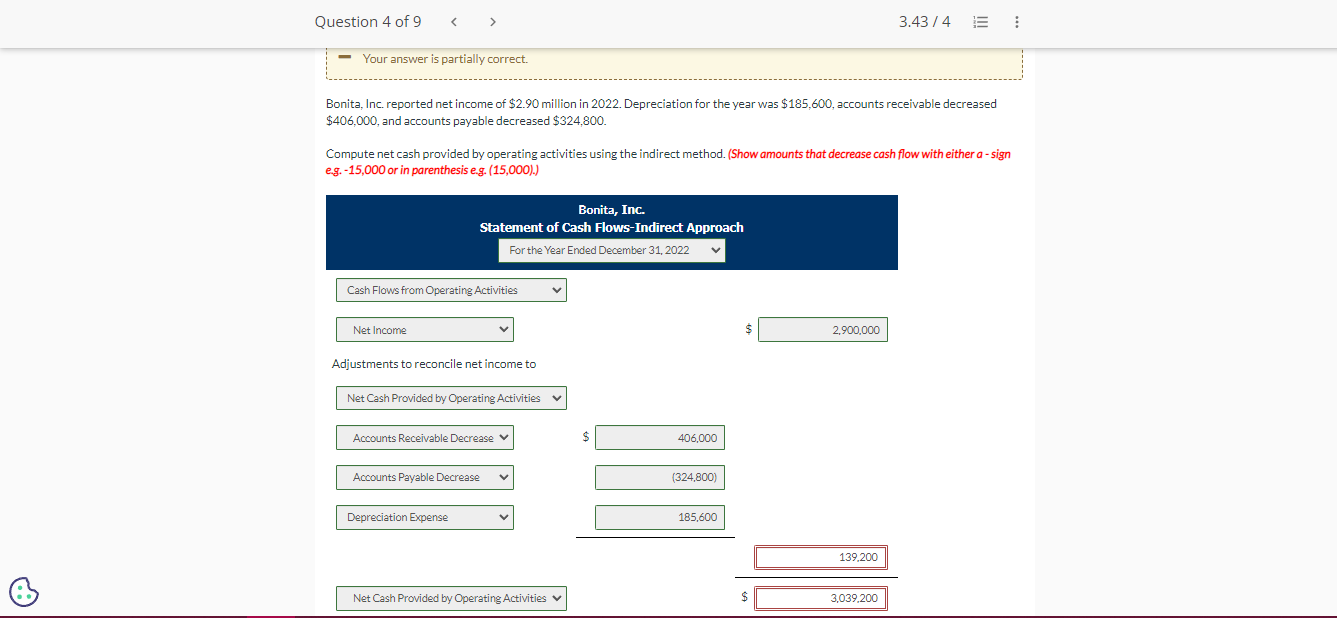Screen dimensions: 1337x618
Task: Open the numbered question list icon
Action: point(980,21)
